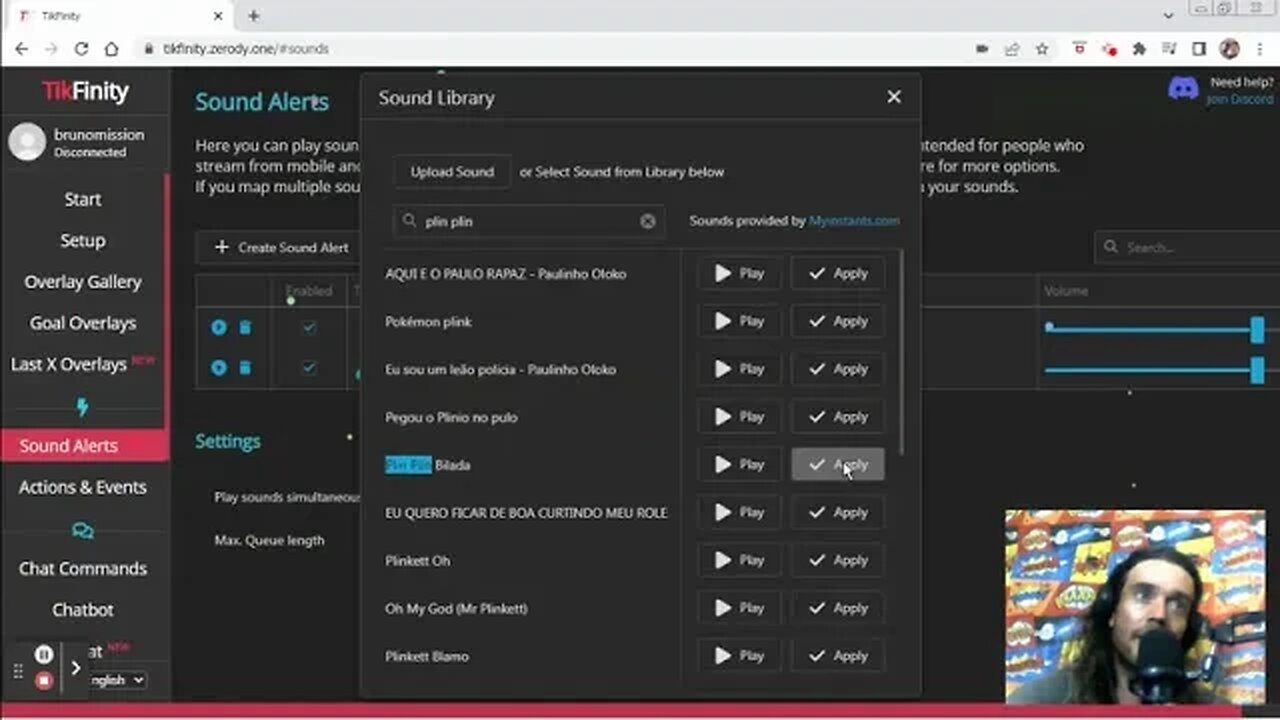Viewport: 1280px width, 720px height.
Task: Open the Chrome three-dot menu
Action: 1259,48
